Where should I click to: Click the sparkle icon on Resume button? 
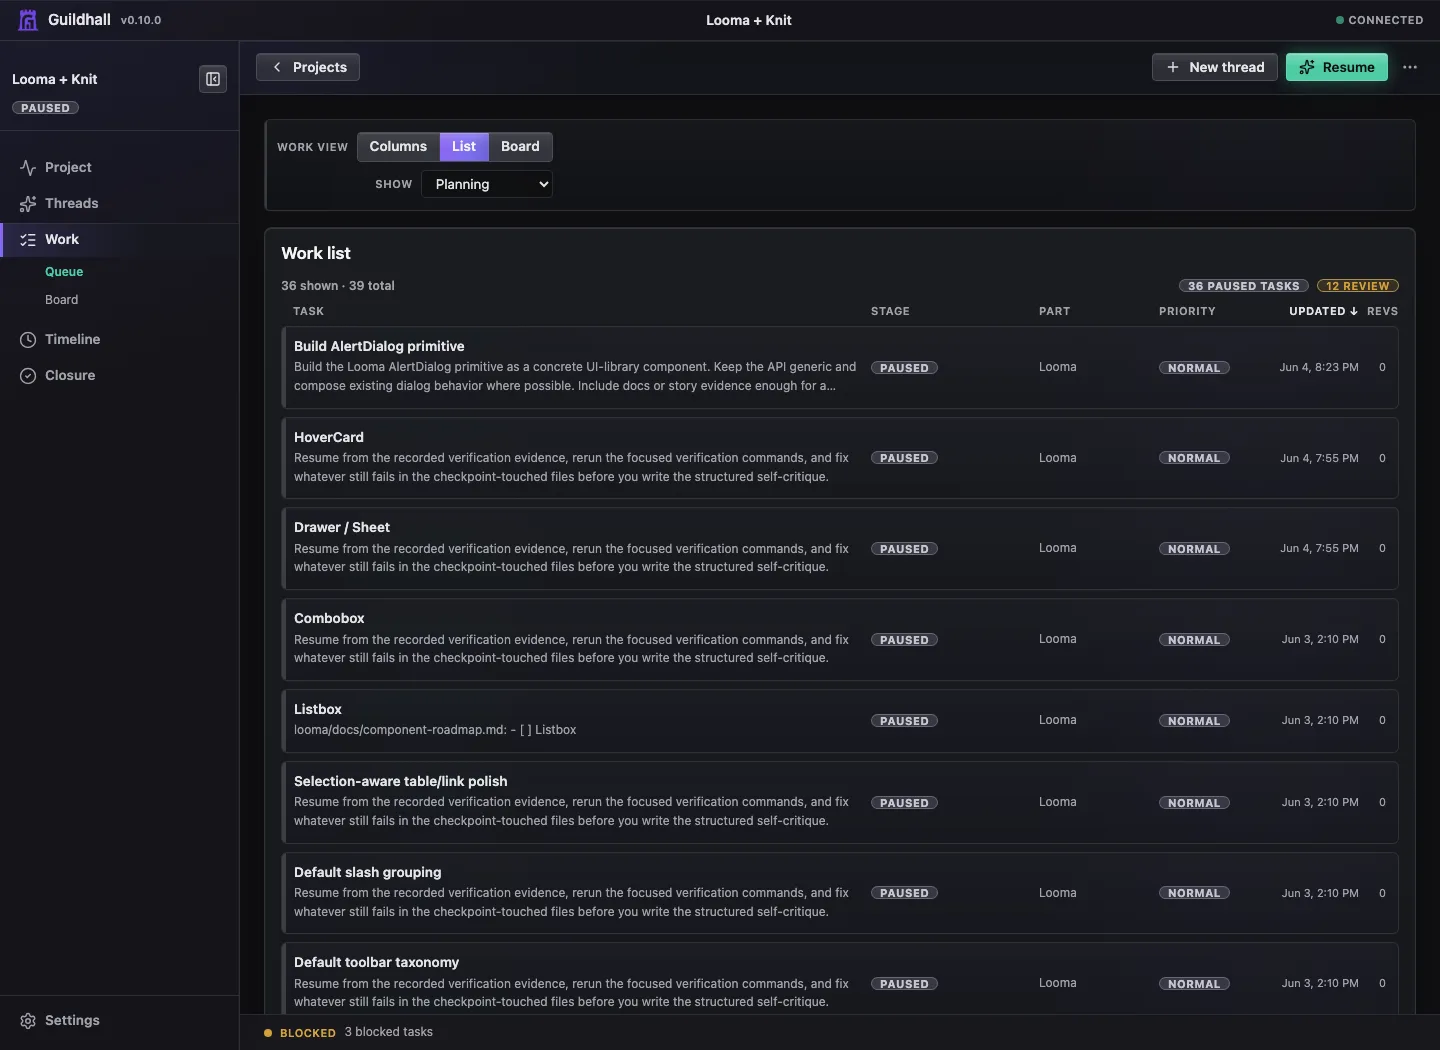point(1307,67)
